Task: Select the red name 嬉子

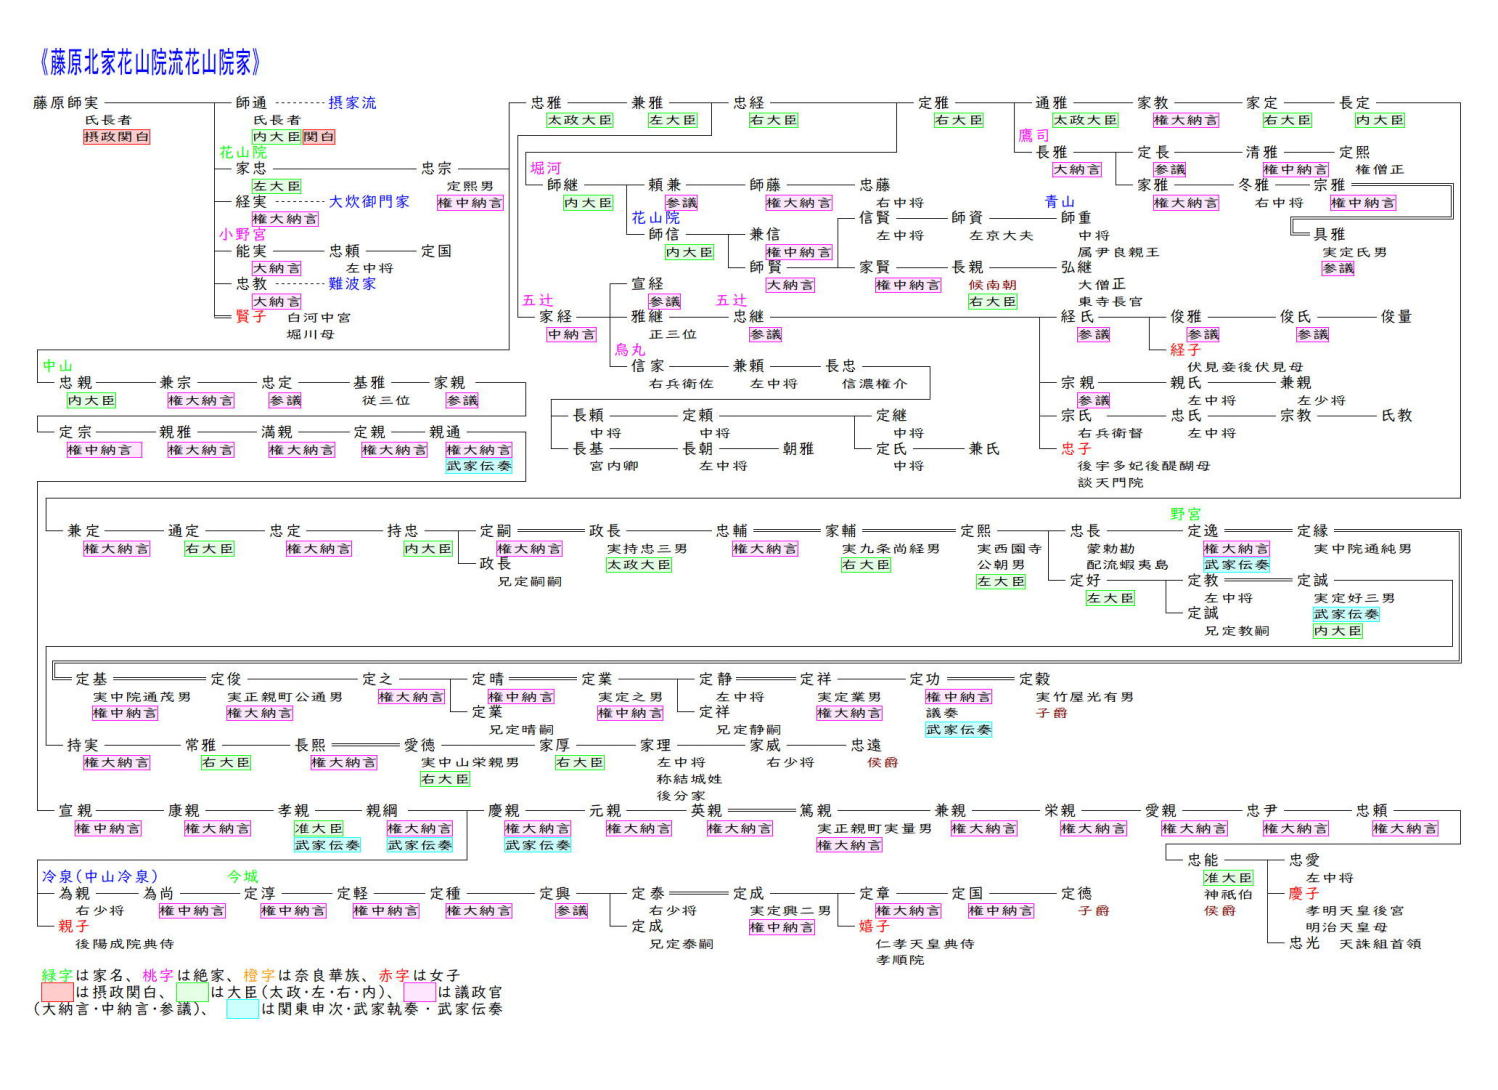Action: tap(874, 926)
